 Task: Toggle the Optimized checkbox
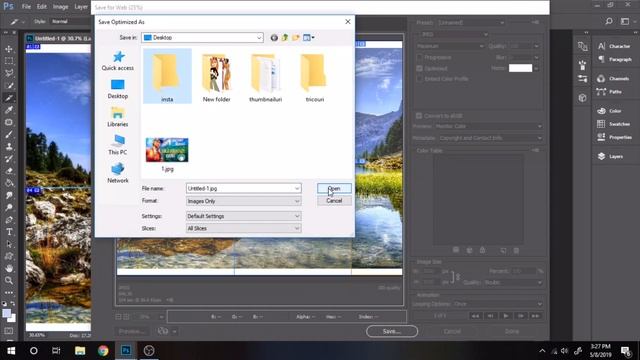click(x=420, y=68)
